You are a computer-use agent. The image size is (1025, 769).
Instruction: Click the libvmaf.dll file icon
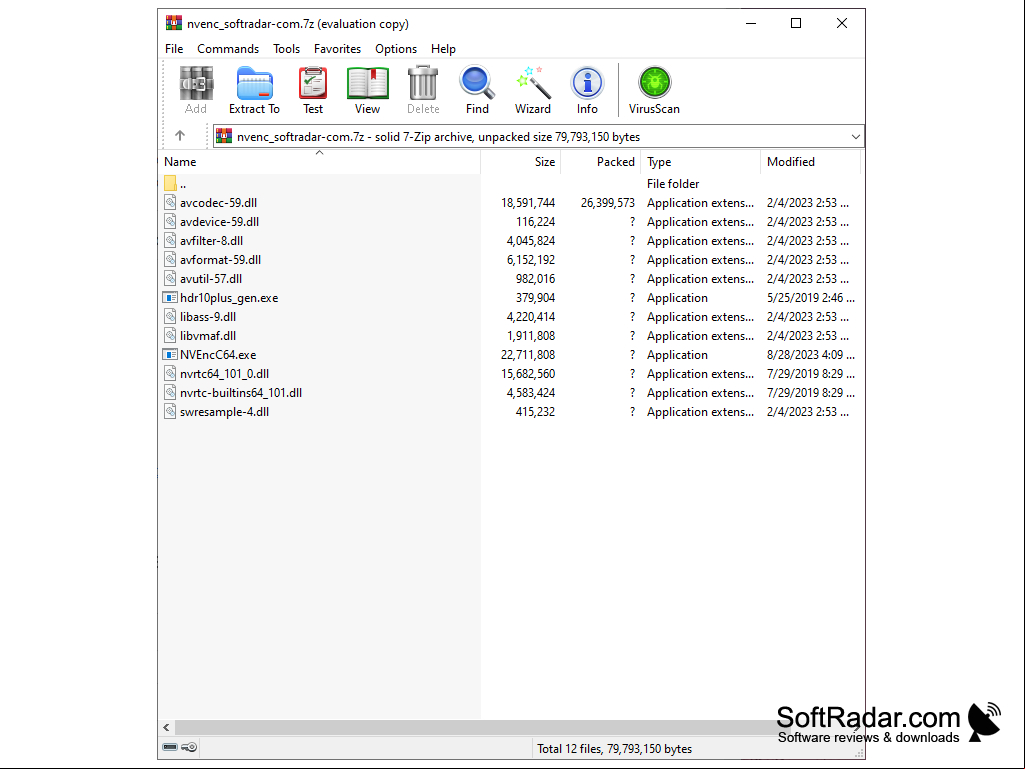coord(170,335)
